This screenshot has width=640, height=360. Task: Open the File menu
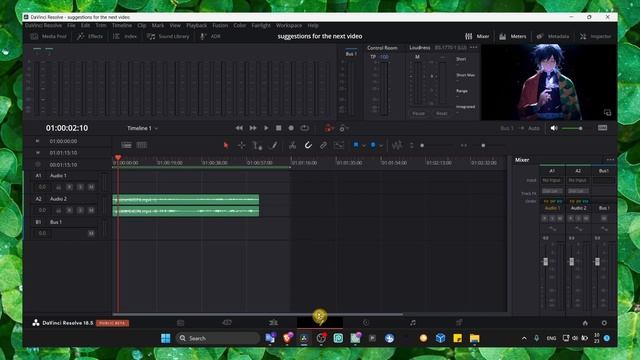tap(71, 25)
